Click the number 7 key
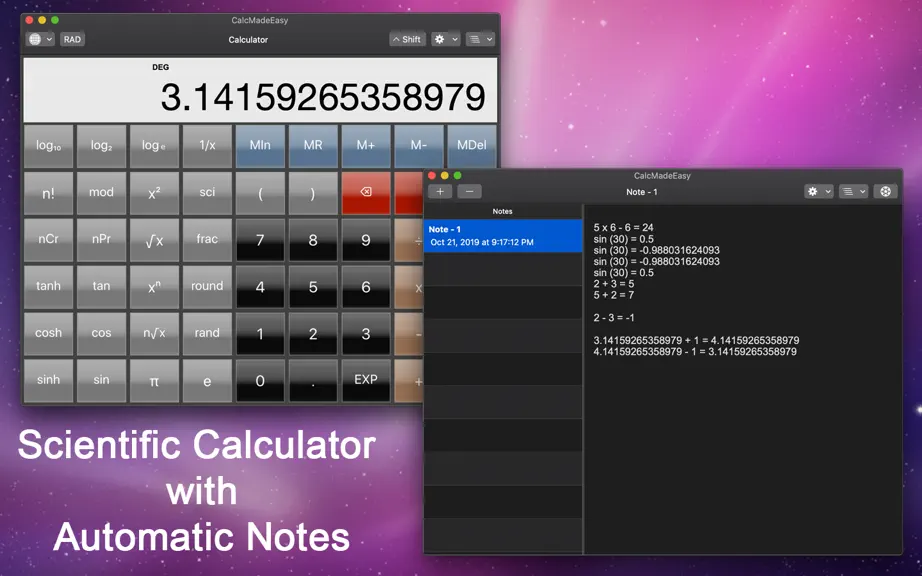Viewport: 922px width, 576px height. coord(260,240)
